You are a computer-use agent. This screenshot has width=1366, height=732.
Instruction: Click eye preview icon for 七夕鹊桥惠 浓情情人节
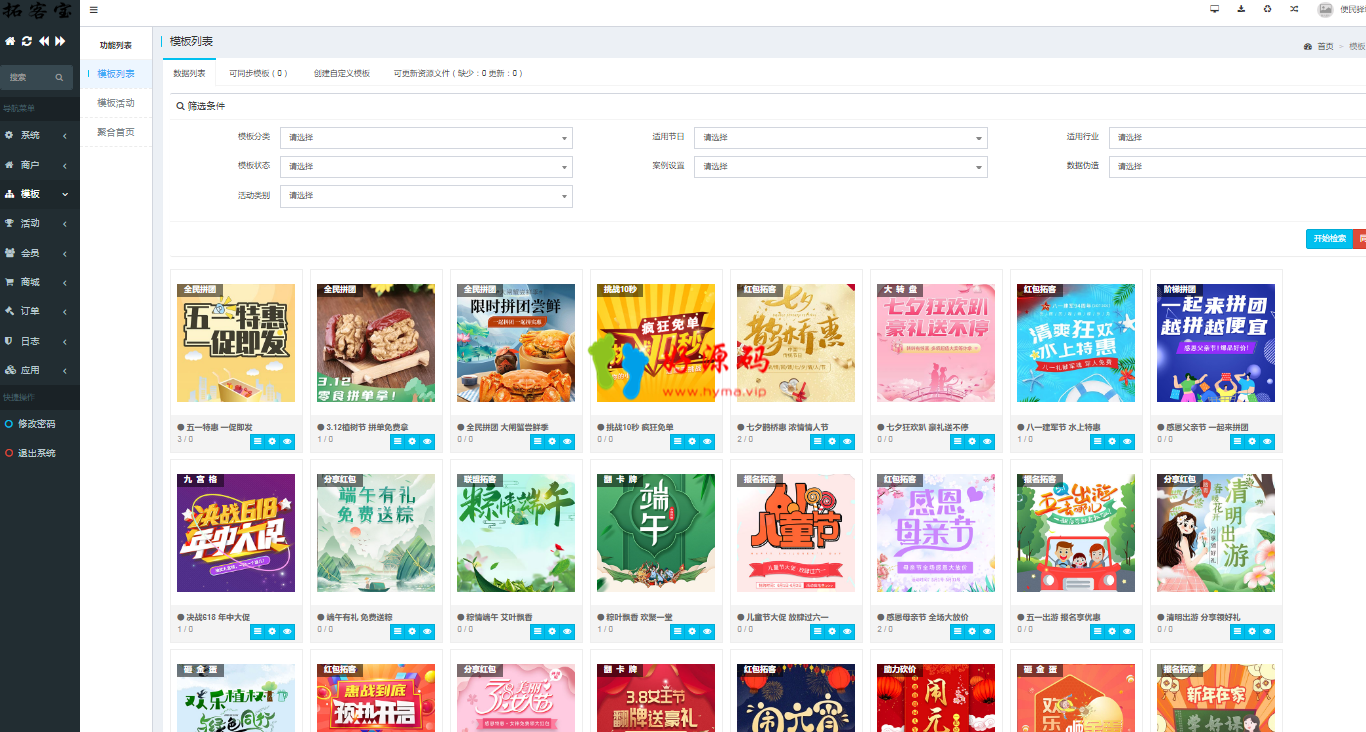847,440
